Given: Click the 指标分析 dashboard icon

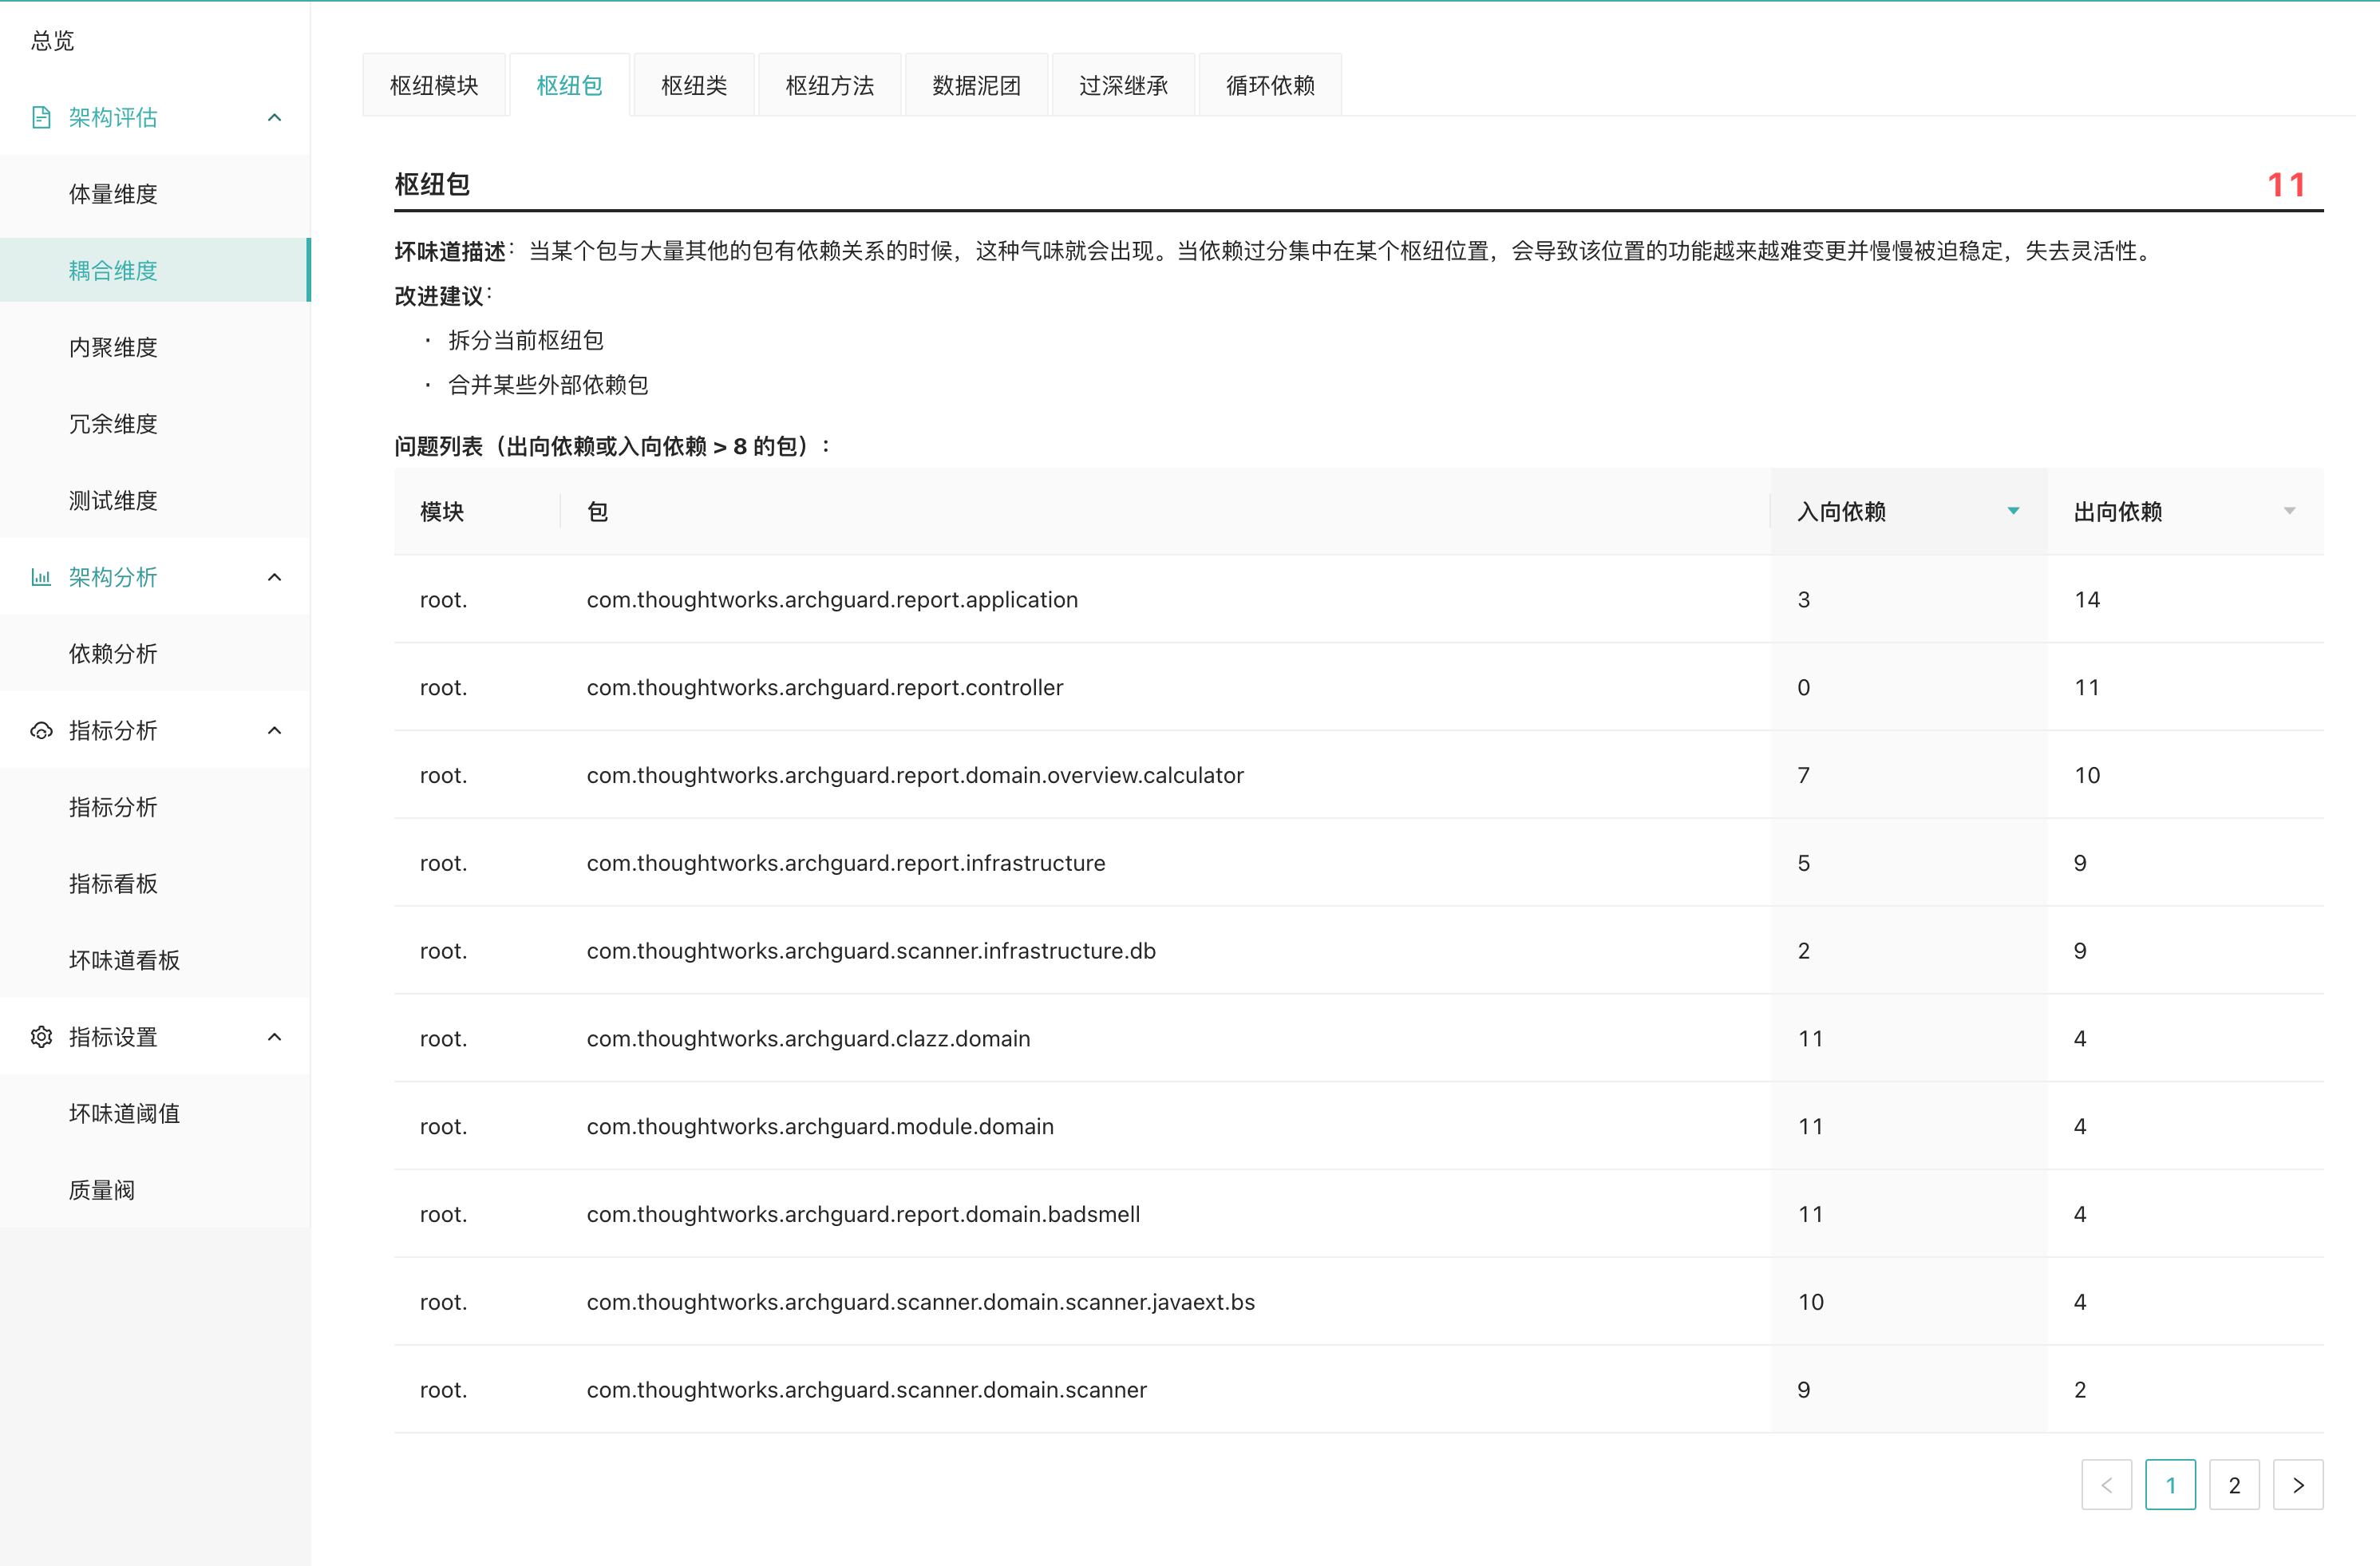Looking at the screenshot, I should tap(41, 731).
